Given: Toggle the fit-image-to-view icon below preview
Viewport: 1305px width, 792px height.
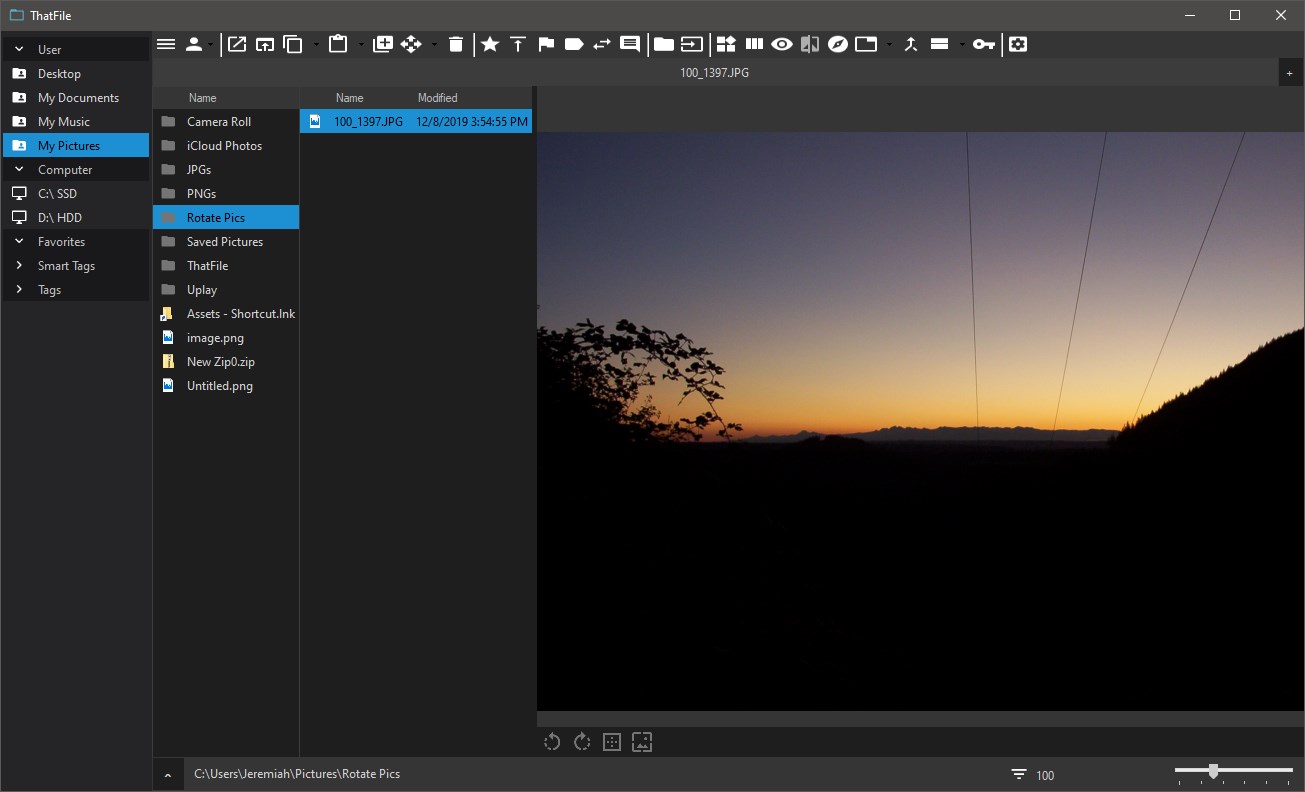Looking at the screenshot, I should (x=642, y=741).
